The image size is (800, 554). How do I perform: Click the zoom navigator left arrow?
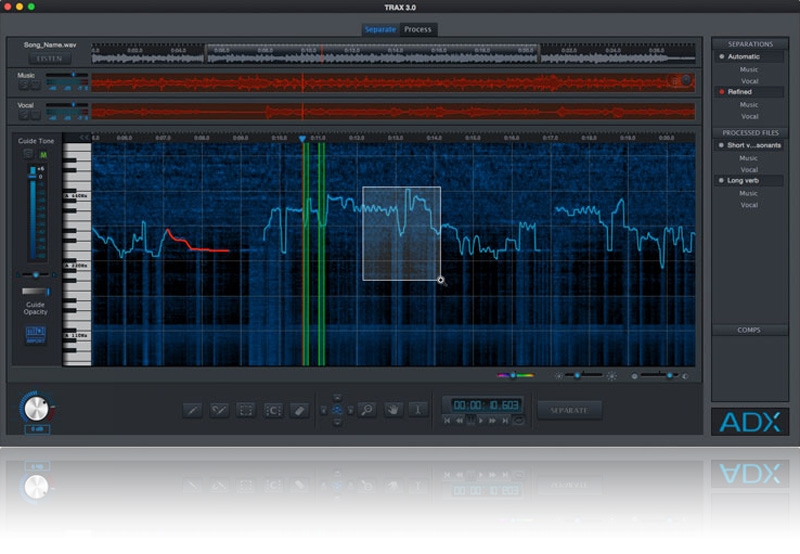pos(323,410)
